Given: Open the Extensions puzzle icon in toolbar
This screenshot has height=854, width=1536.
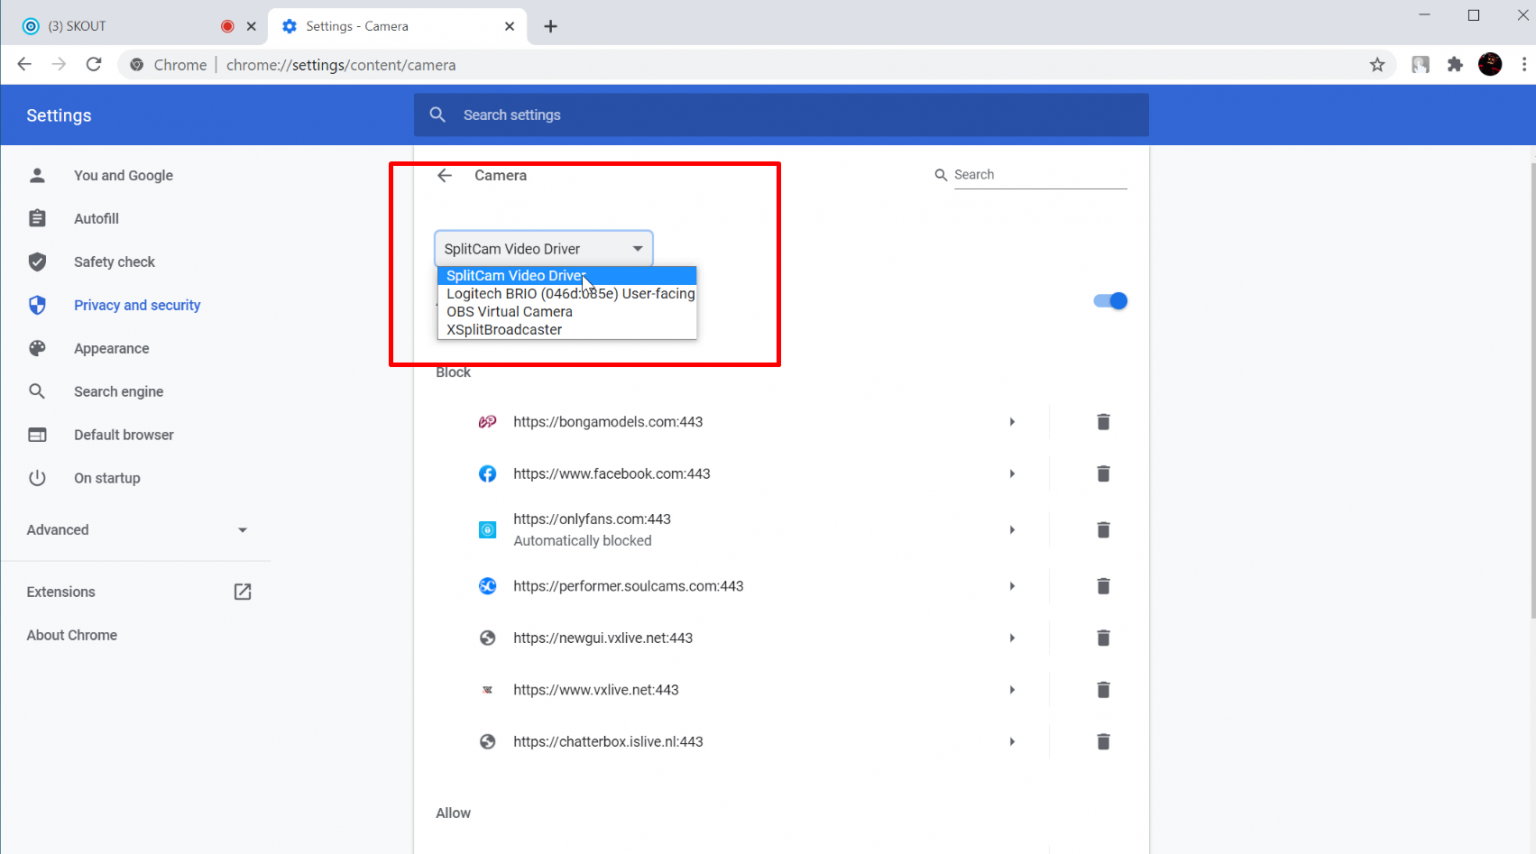Looking at the screenshot, I should (x=1455, y=65).
